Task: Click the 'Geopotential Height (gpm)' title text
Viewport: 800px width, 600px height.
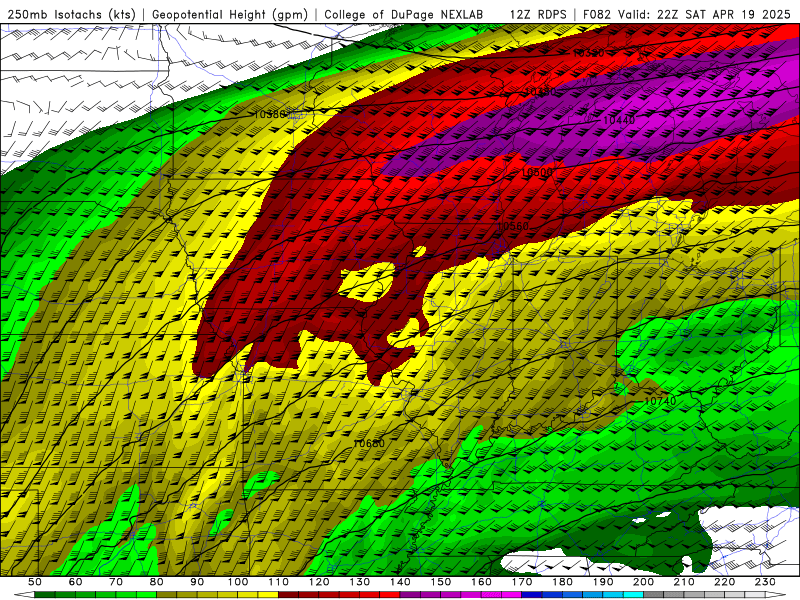Action: point(230,14)
